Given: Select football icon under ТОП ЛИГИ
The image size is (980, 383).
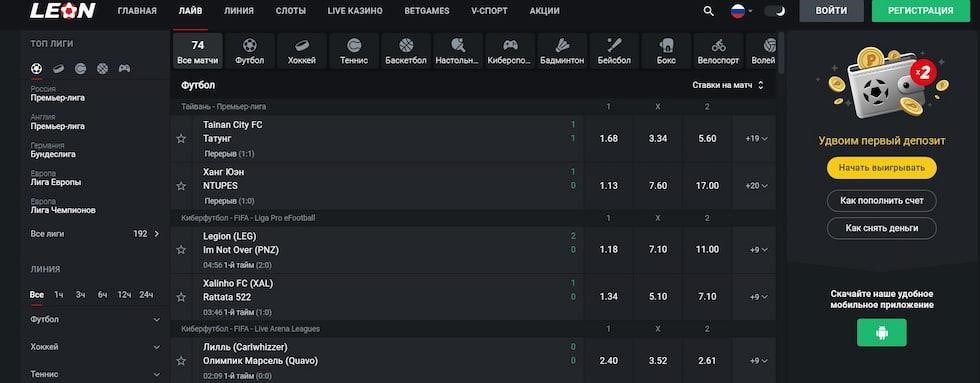Looking at the screenshot, I should coord(37,69).
